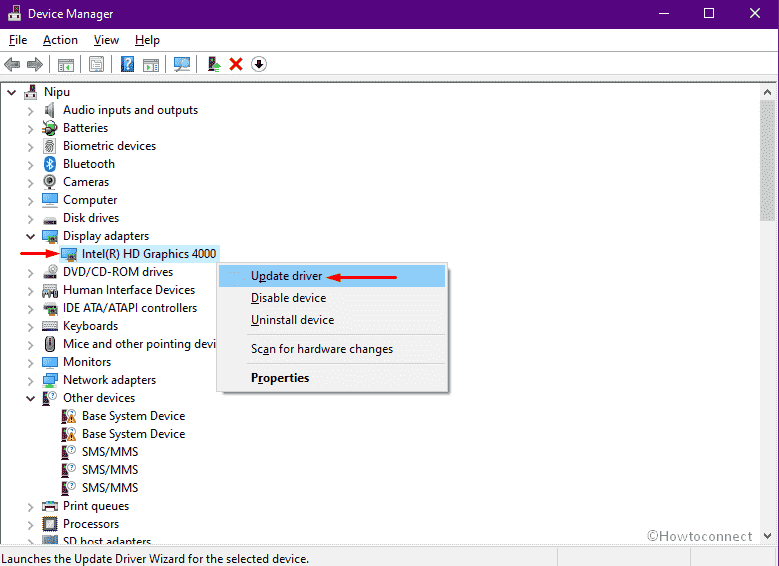Expand the Network adapters category
The image size is (779, 566).
click(x=30, y=381)
